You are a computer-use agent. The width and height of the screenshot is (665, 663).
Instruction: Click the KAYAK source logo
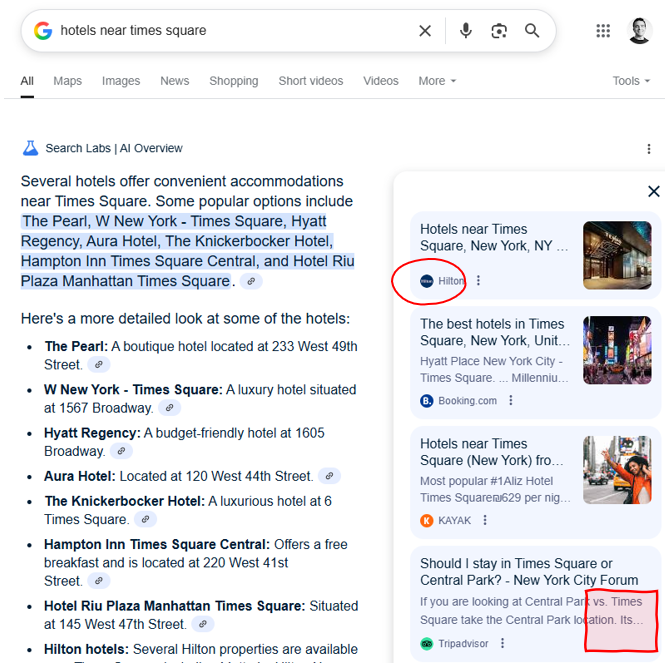[x=427, y=520]
